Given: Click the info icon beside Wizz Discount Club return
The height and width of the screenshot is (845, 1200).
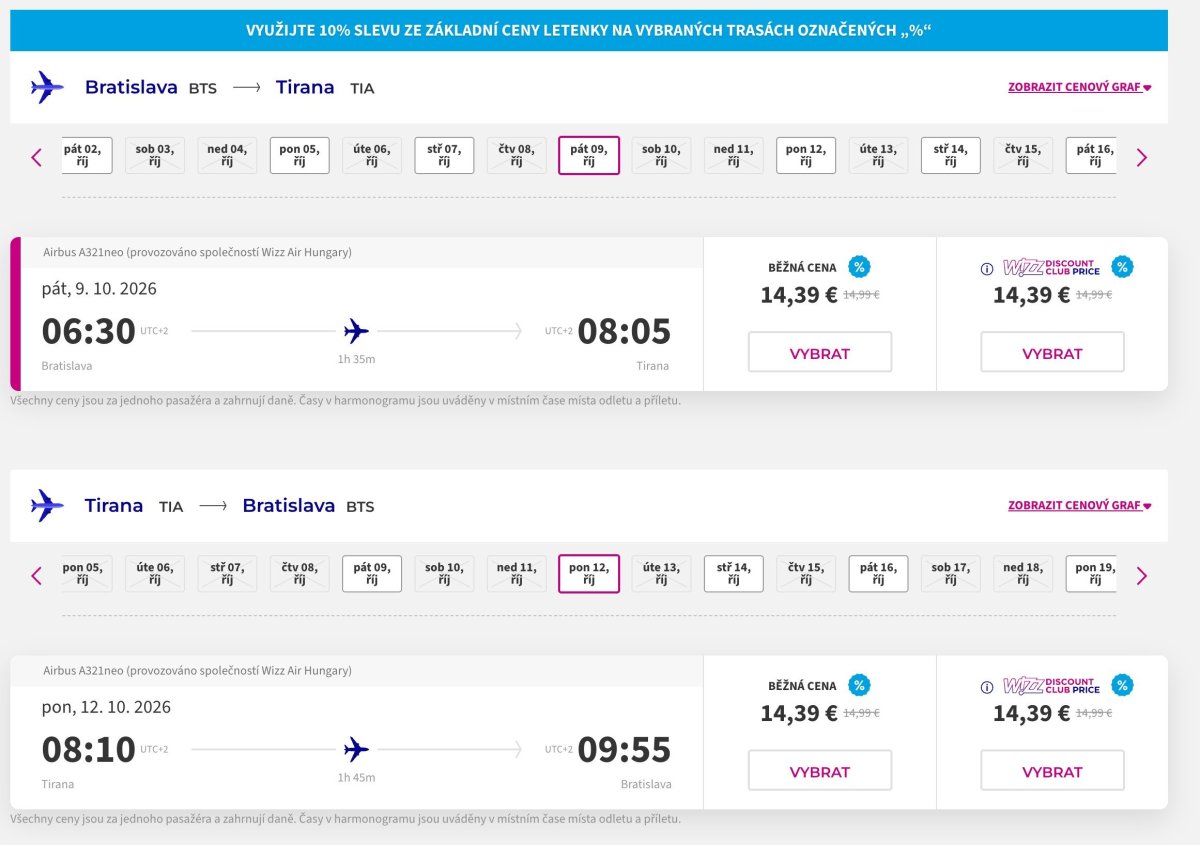Looking at the screenshot, I should [x=986, y=687].
